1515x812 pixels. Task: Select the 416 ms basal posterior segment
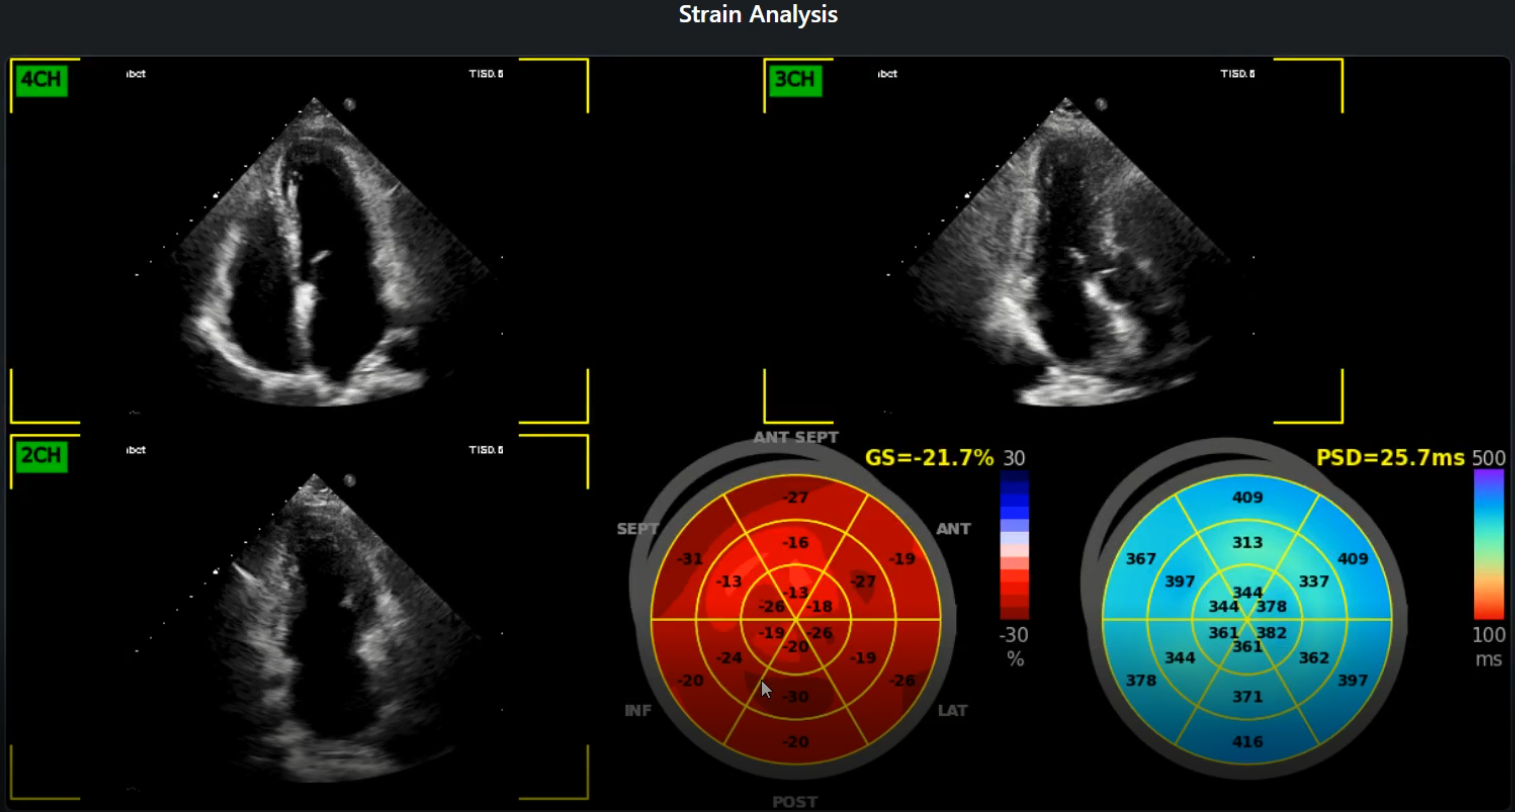(1247, 741)
